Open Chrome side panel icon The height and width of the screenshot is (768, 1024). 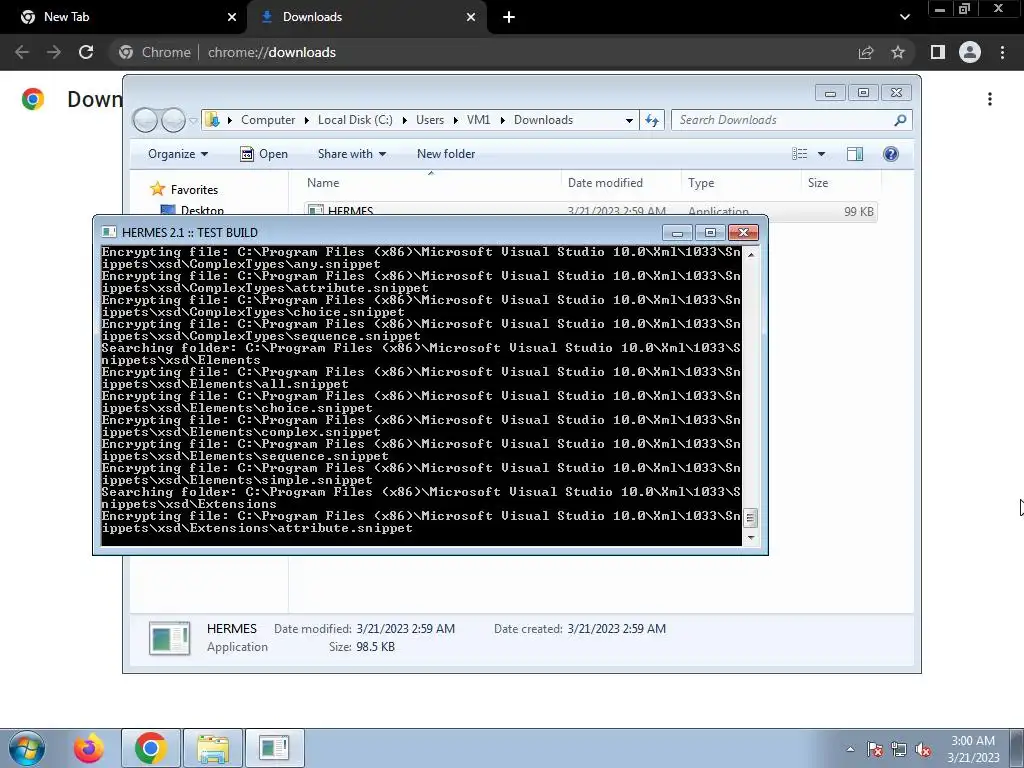[938, 52]
